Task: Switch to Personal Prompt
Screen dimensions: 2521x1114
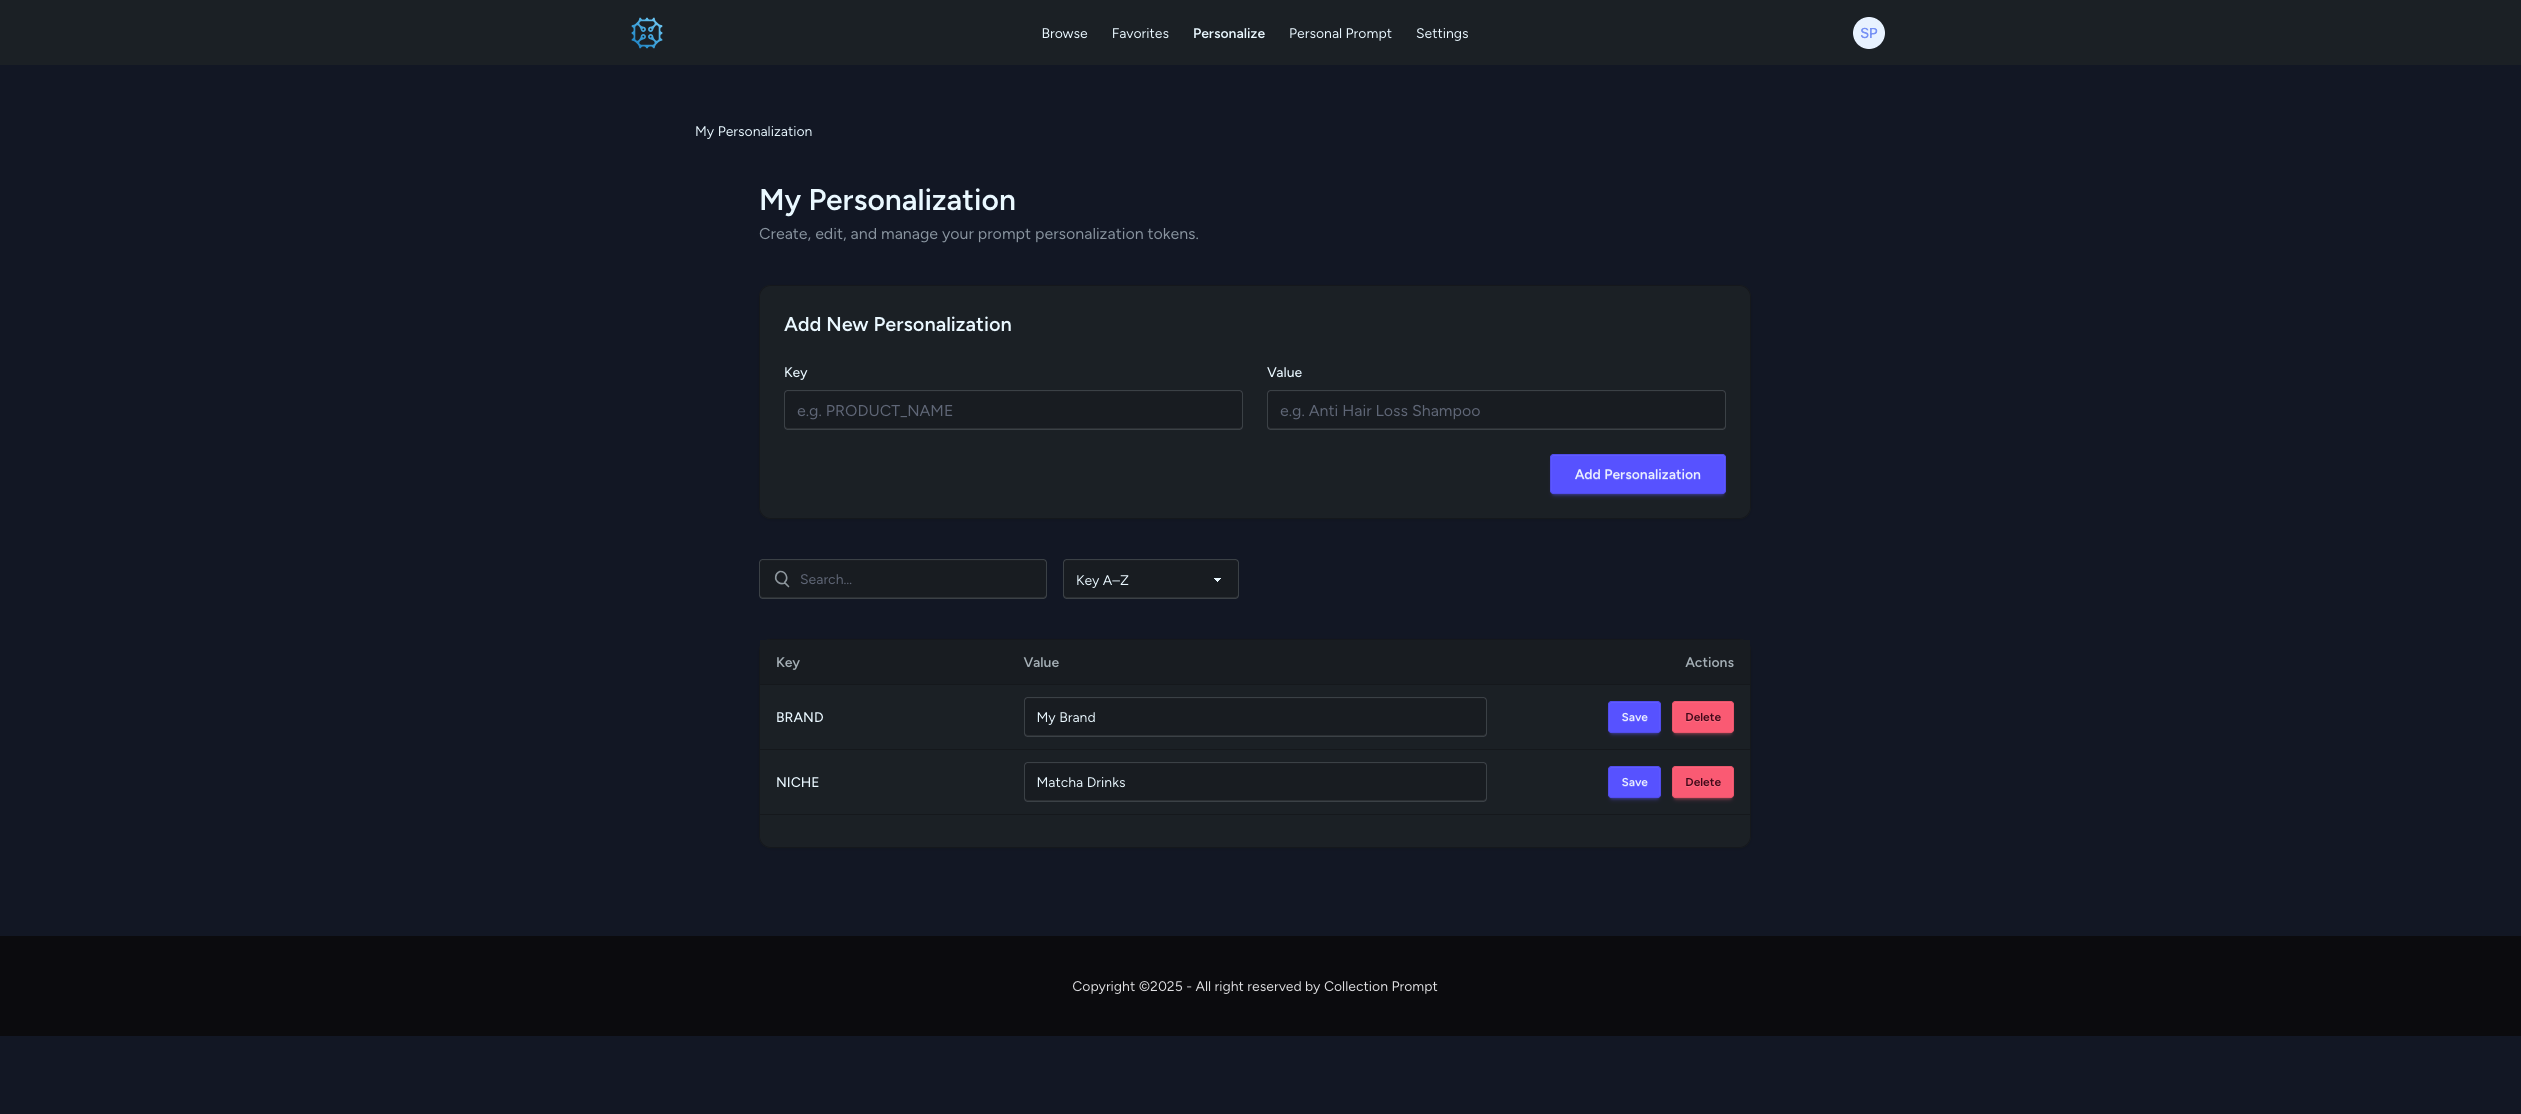Action: [x=1338, y=33]
